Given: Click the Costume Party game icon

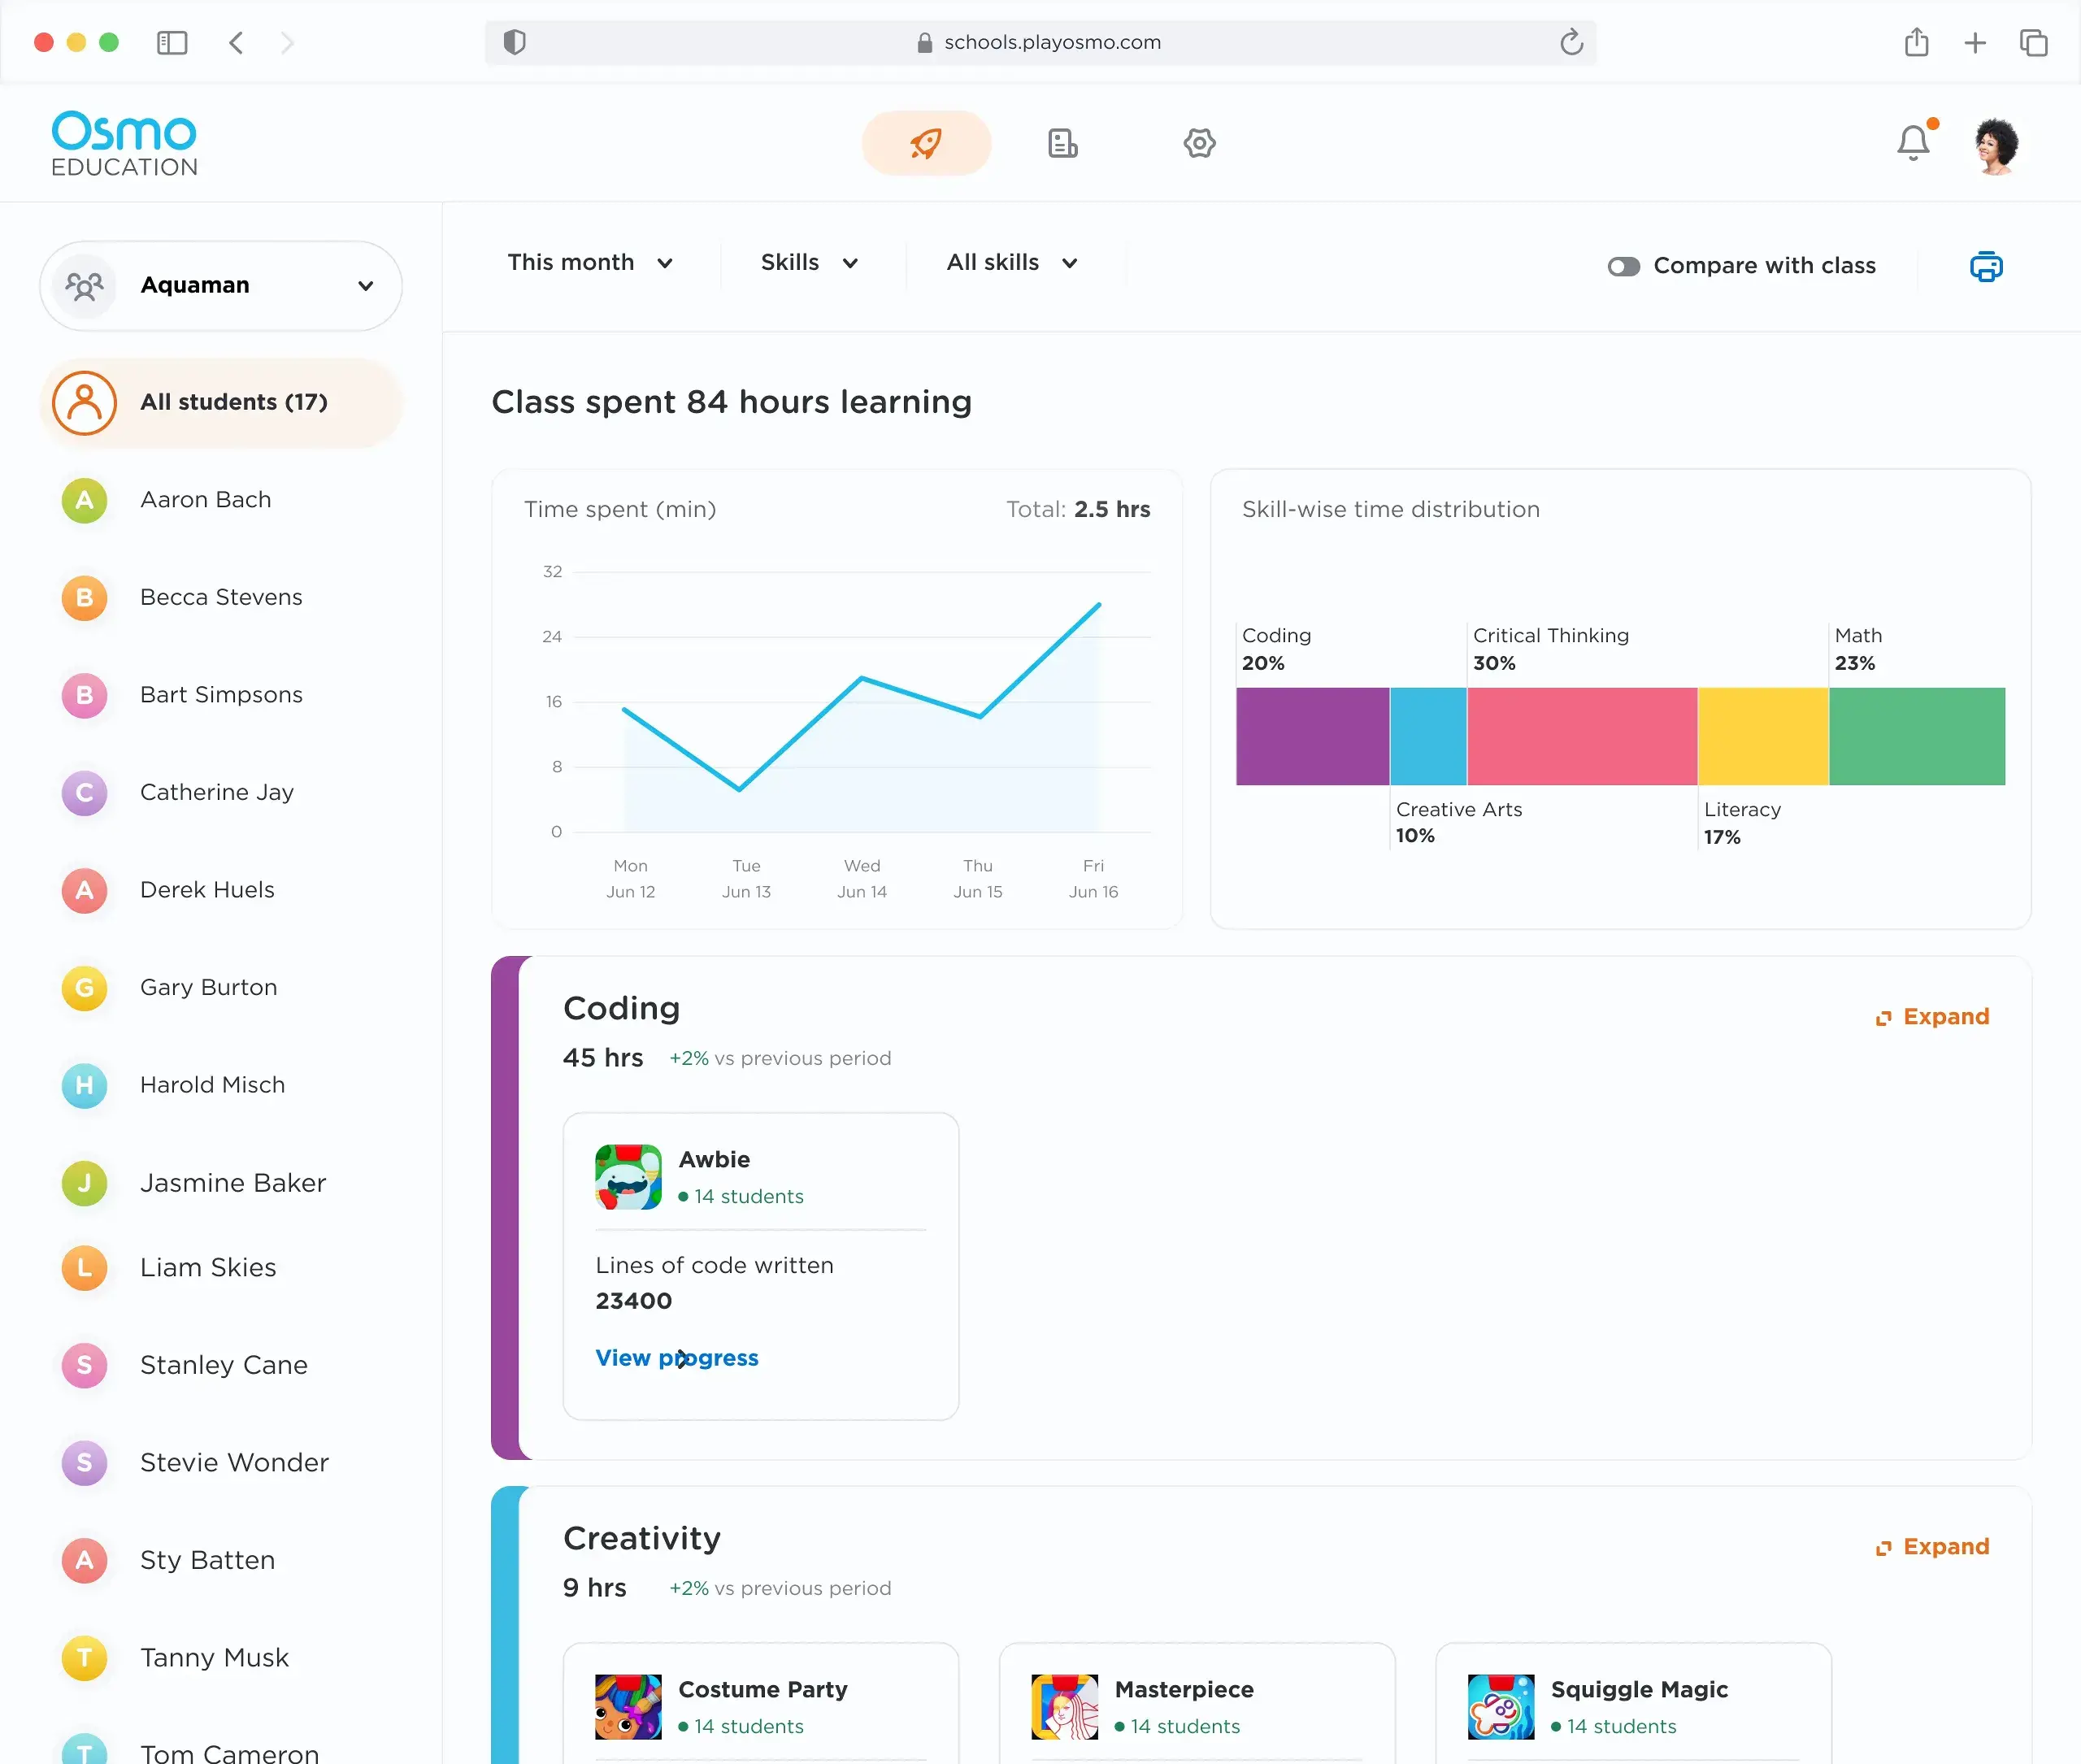Looking at the screenshot, I should [628, 1707].
